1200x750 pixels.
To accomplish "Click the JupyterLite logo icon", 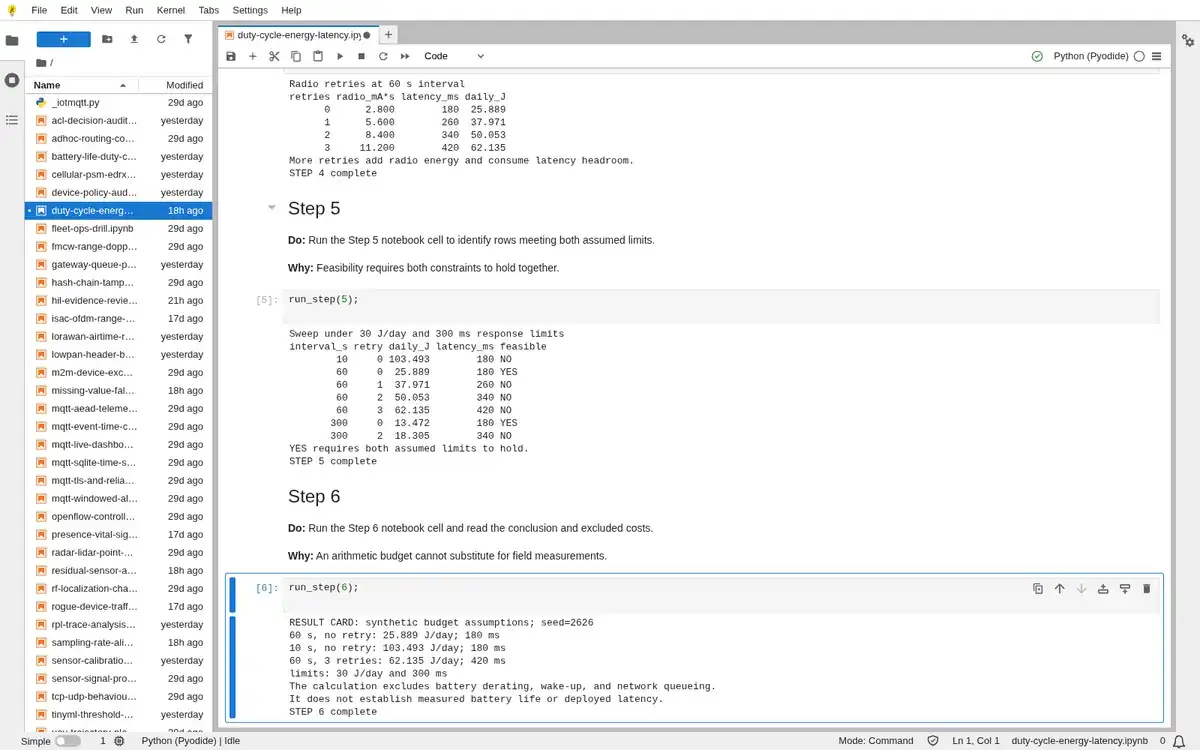I will (x=11, y=10).
